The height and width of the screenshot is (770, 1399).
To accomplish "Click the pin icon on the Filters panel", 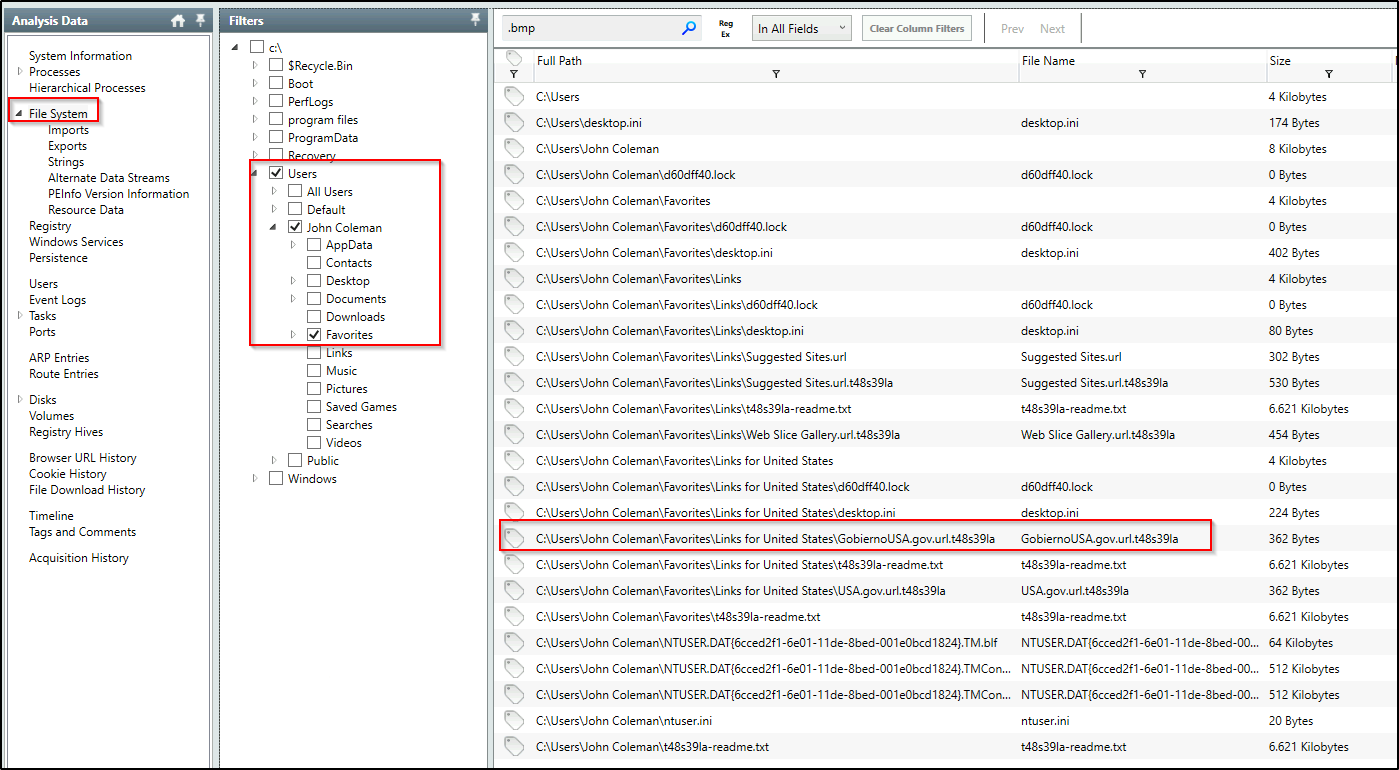I will (x=475, y=19).
